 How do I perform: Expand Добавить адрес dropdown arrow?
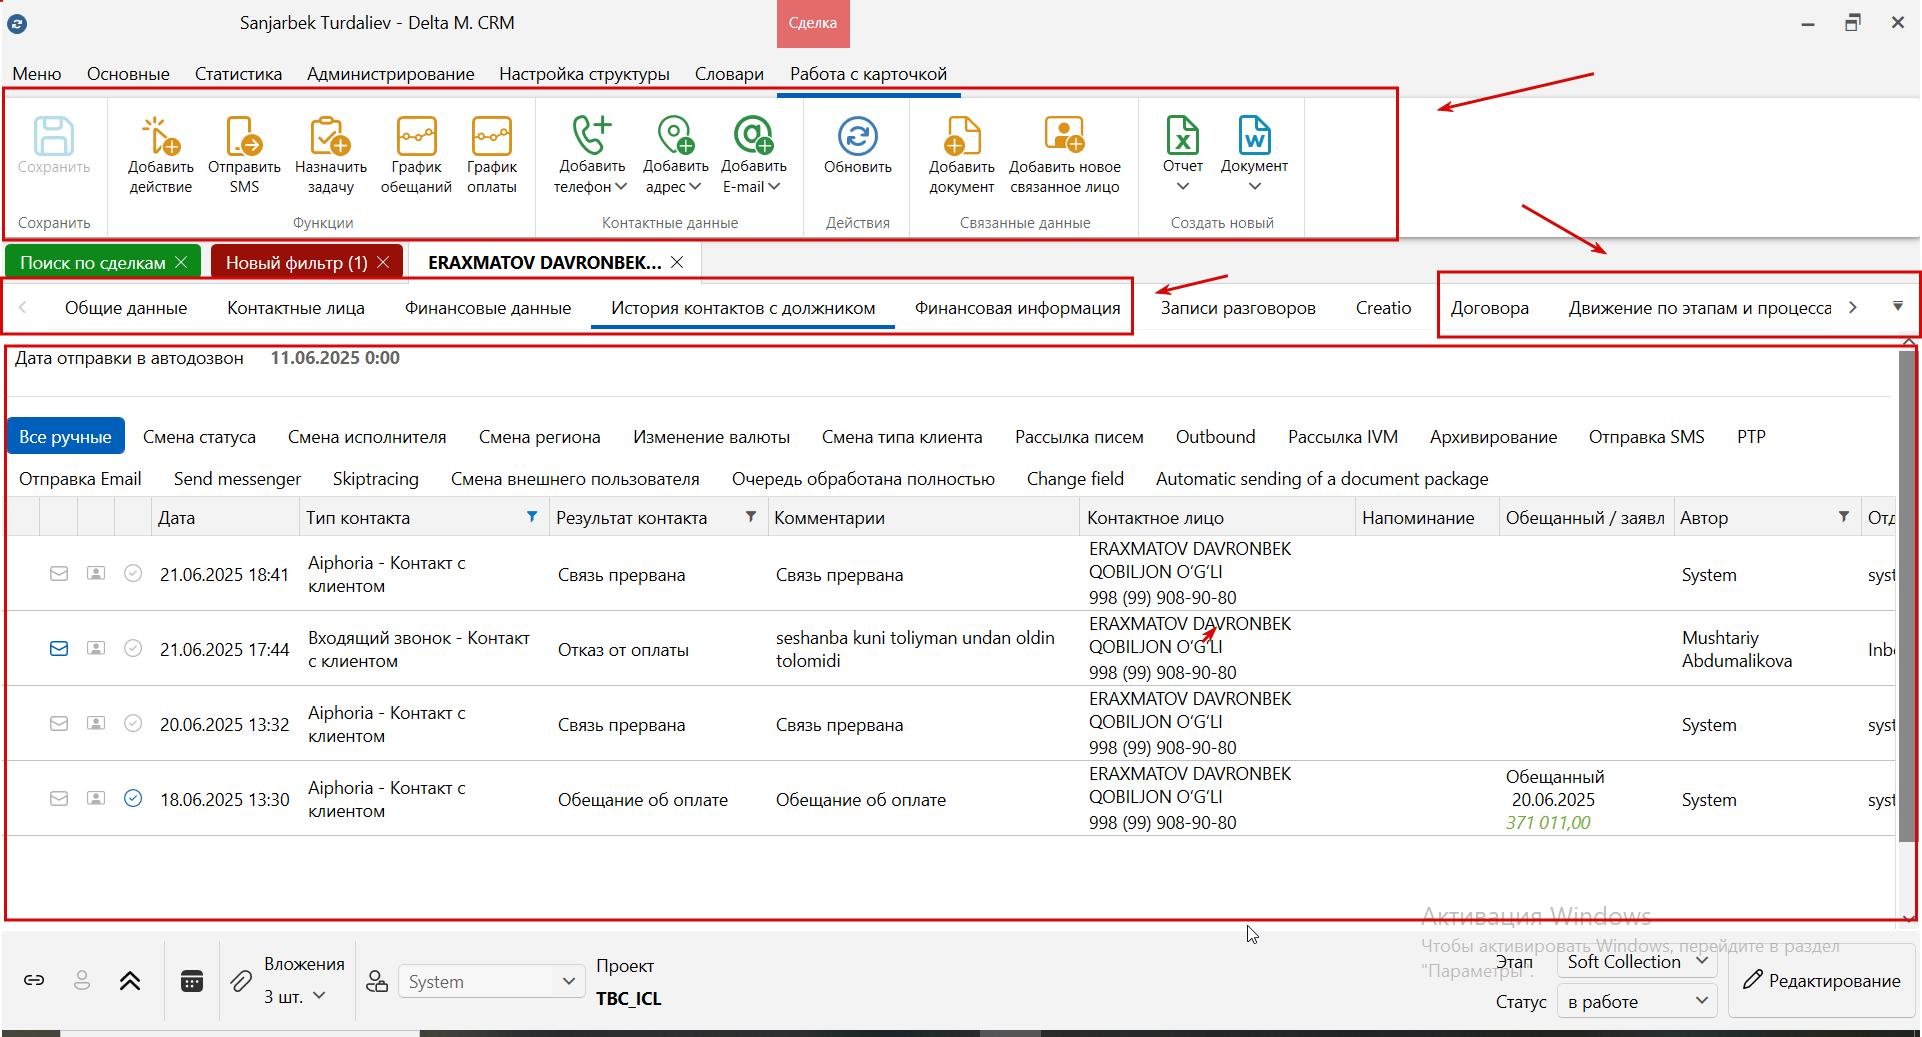(x=695, y=187)
